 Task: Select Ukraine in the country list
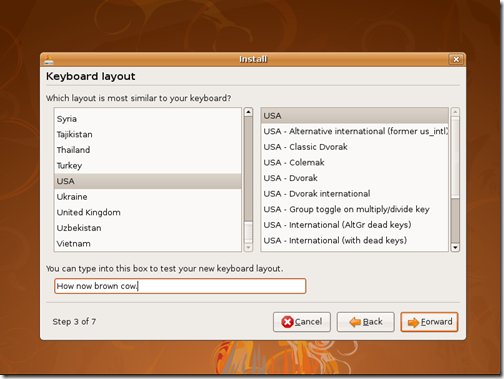(x=148, y=197)
